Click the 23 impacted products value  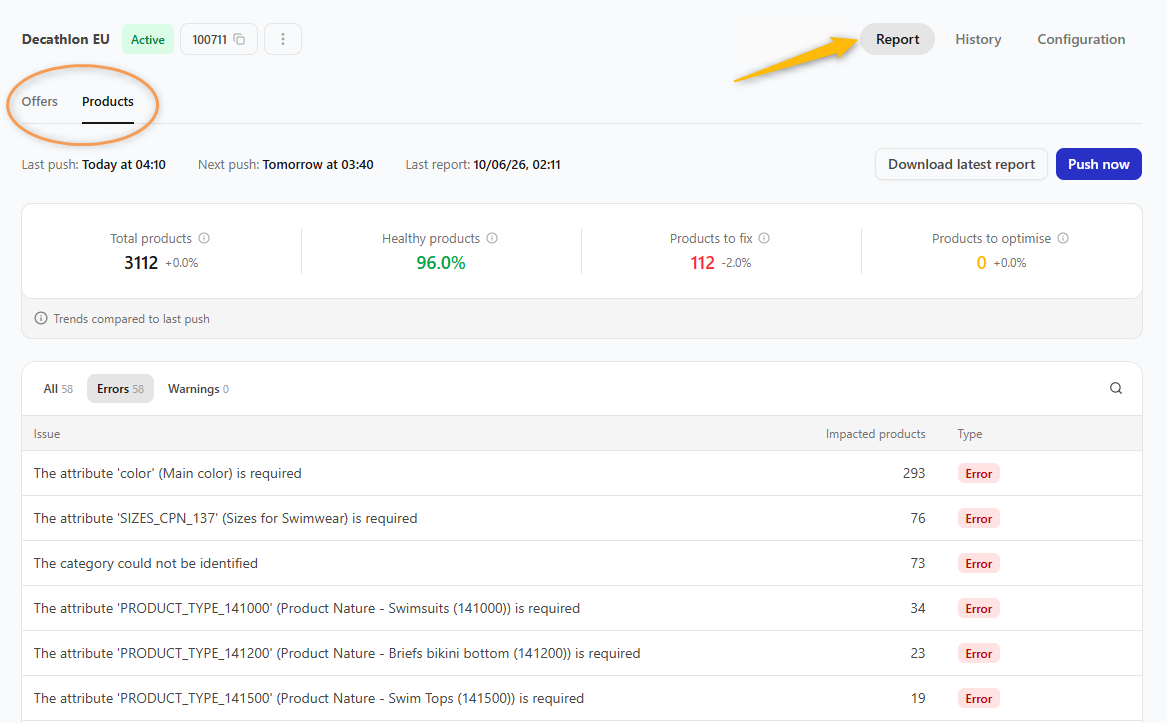click(x=918, y=653)
